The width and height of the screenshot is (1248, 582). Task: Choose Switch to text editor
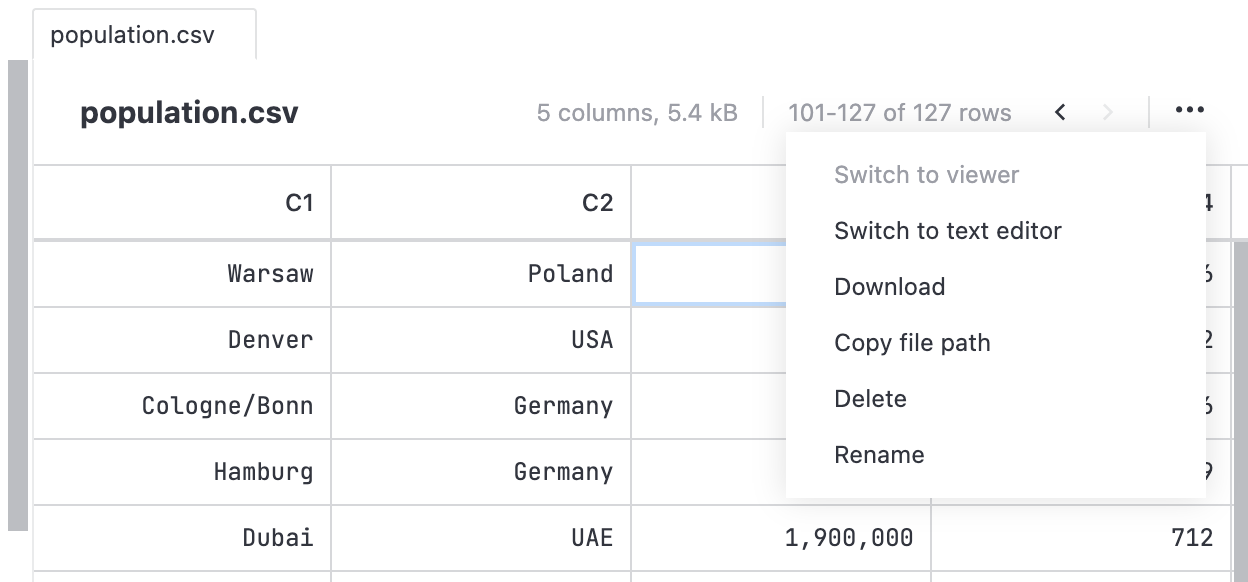(x=947, y=230)
